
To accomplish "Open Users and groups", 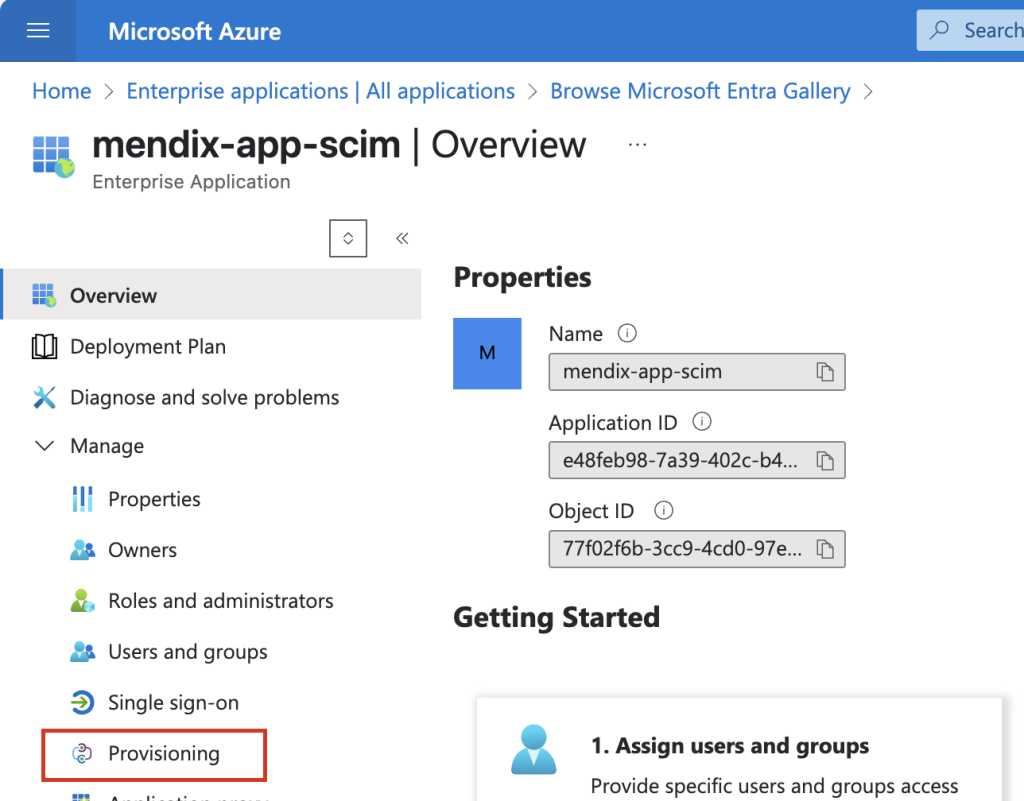I will (188, 652).
